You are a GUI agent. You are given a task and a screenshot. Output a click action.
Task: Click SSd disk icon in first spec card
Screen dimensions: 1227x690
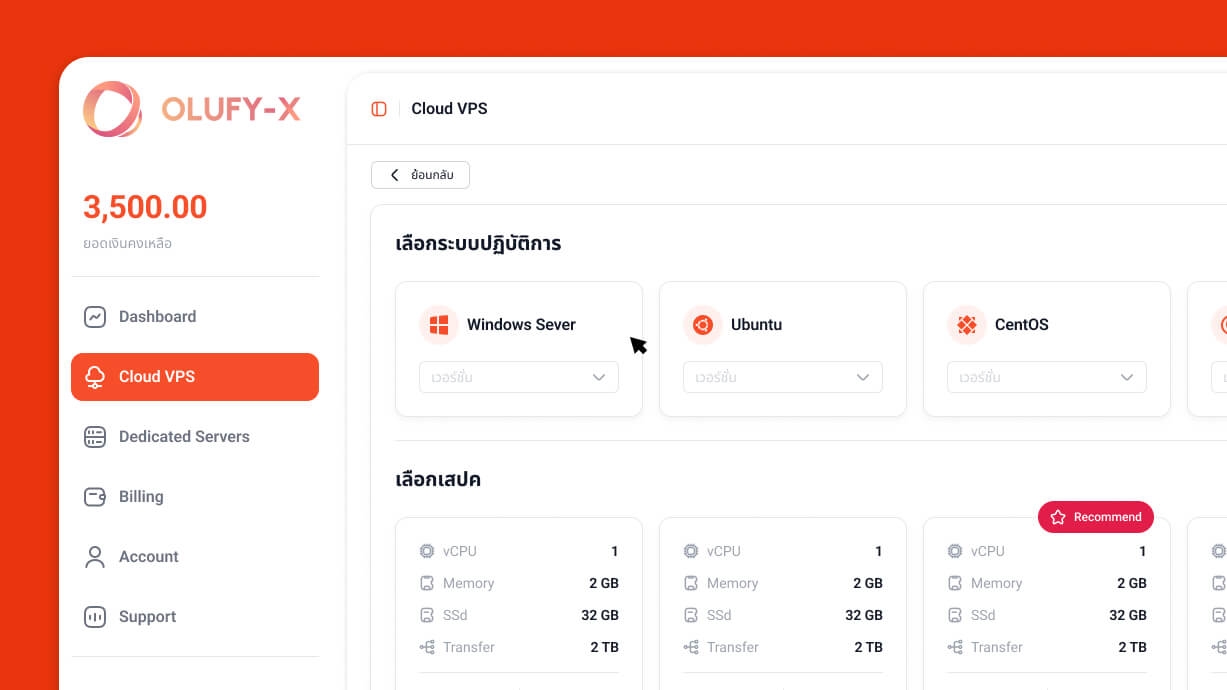coord(427,615)
